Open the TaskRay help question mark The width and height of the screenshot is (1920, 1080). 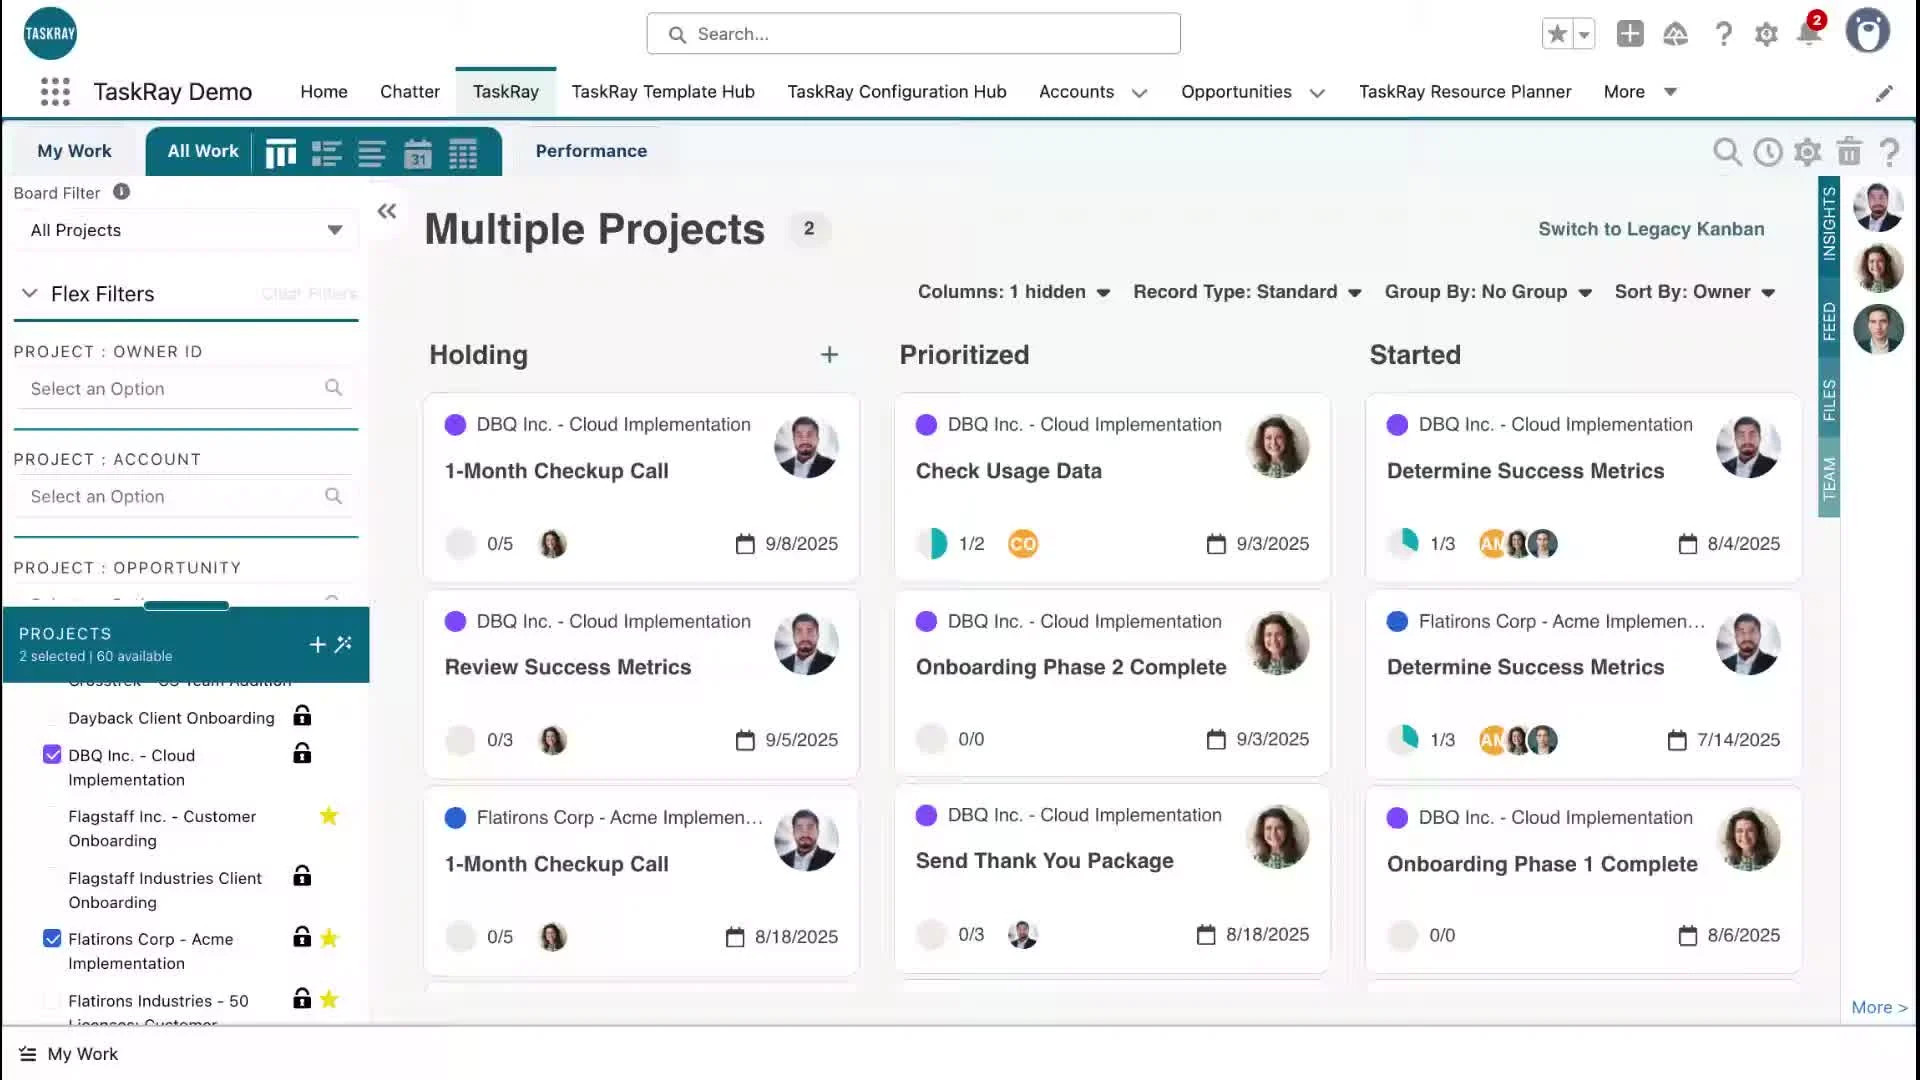coord(1889,152)
